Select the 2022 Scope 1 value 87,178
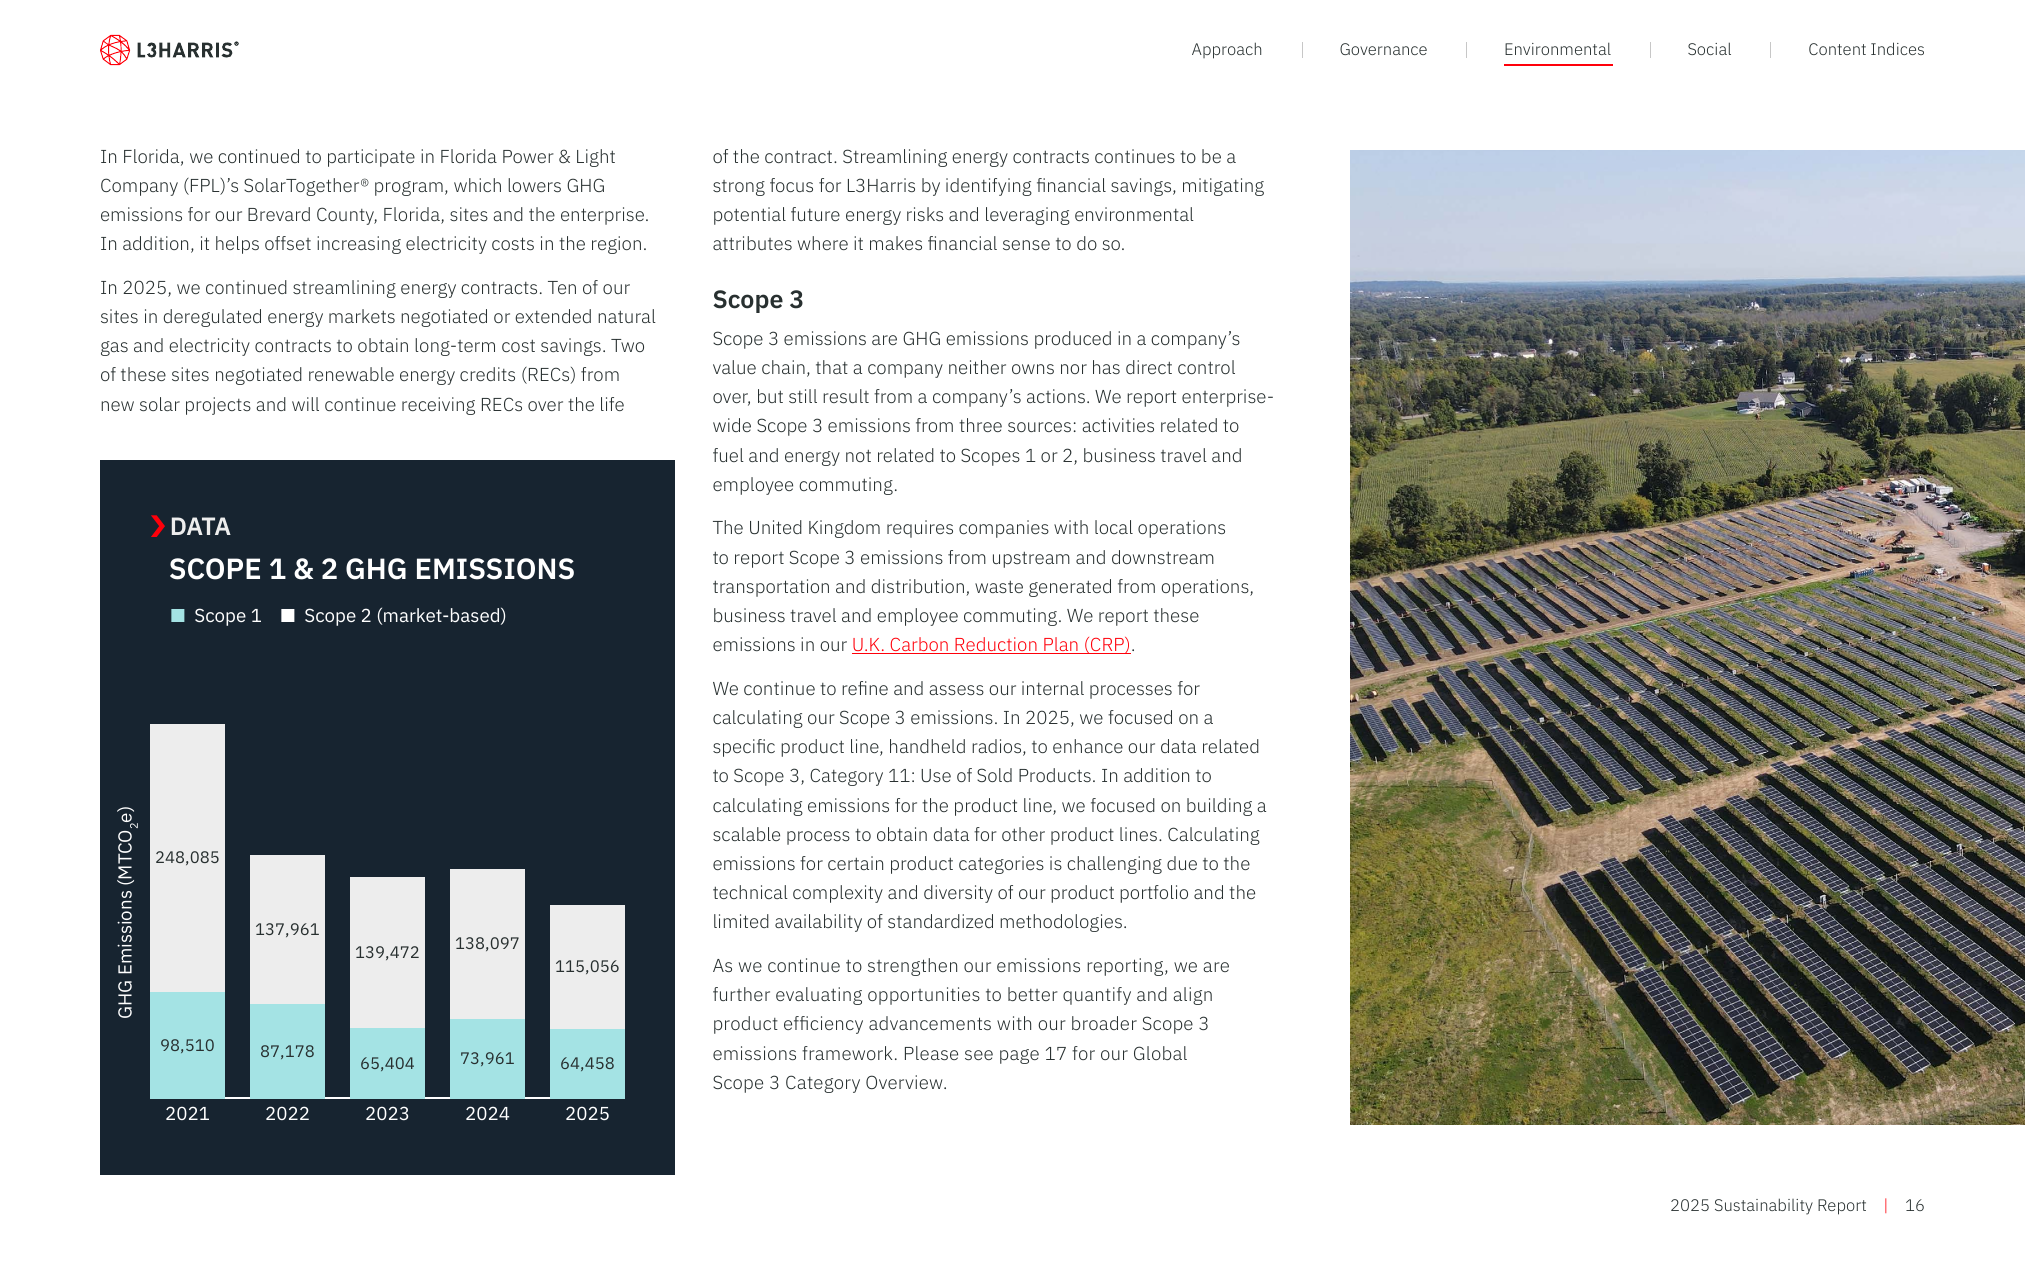Screen dimensions: 2025x1275 287,1051
